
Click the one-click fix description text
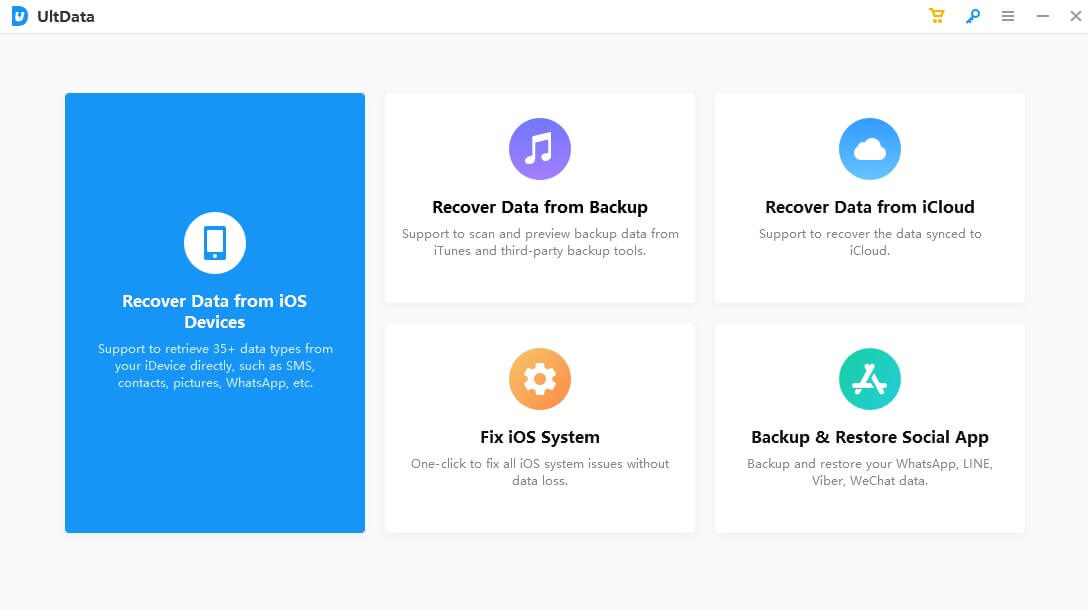tap(539, 471)
